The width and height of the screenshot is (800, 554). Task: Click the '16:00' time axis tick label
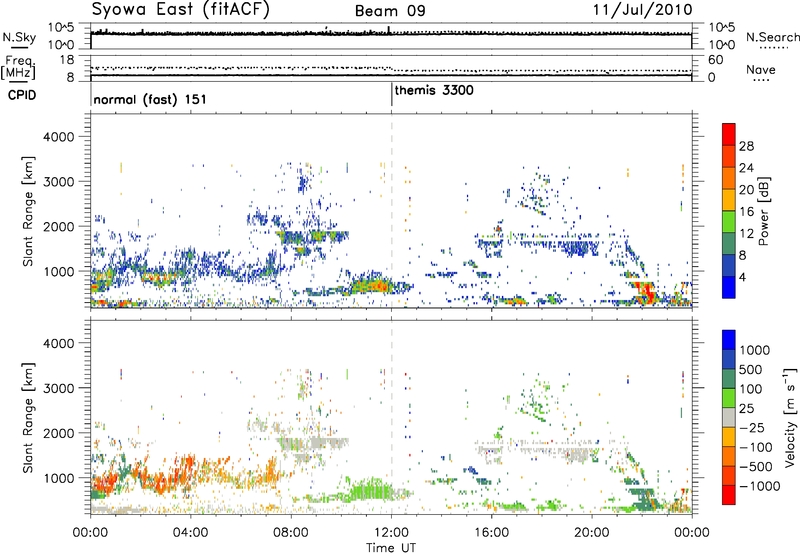tap(491, 533)
